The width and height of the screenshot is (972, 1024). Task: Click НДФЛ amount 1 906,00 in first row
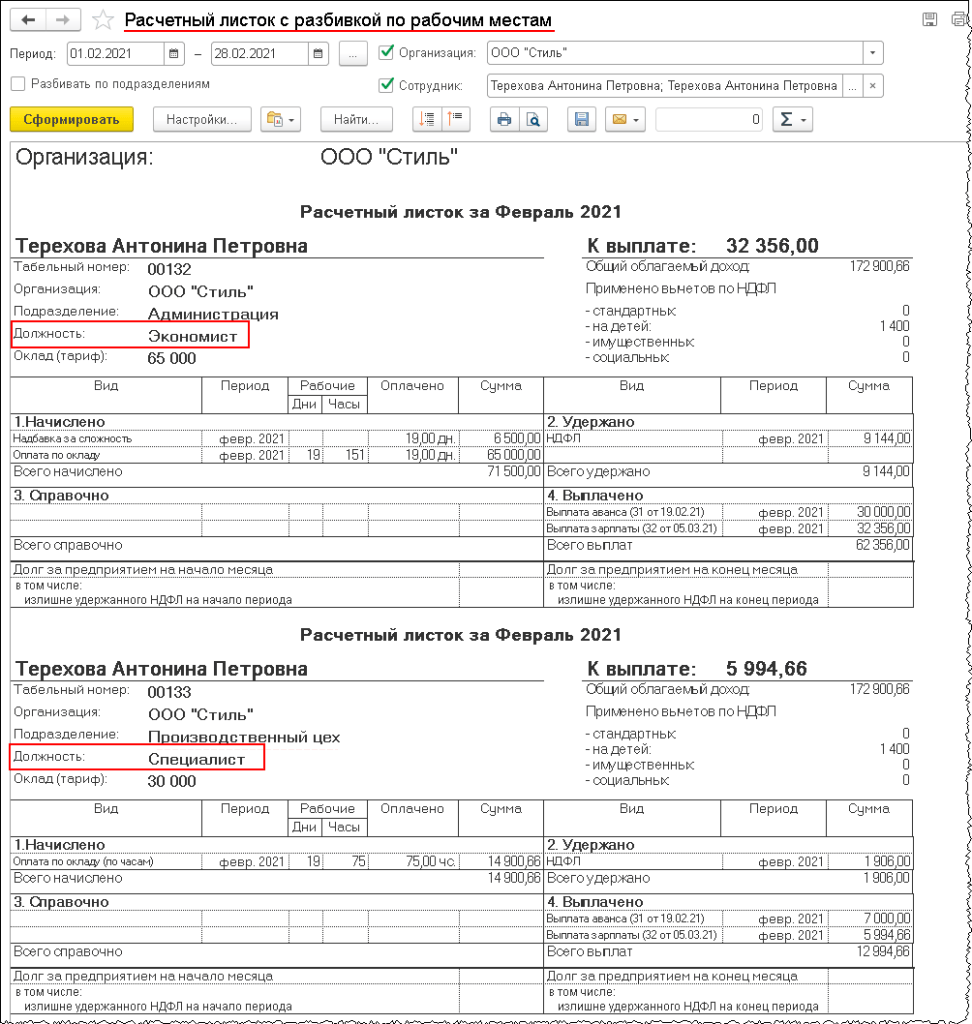tap(886, 862)
